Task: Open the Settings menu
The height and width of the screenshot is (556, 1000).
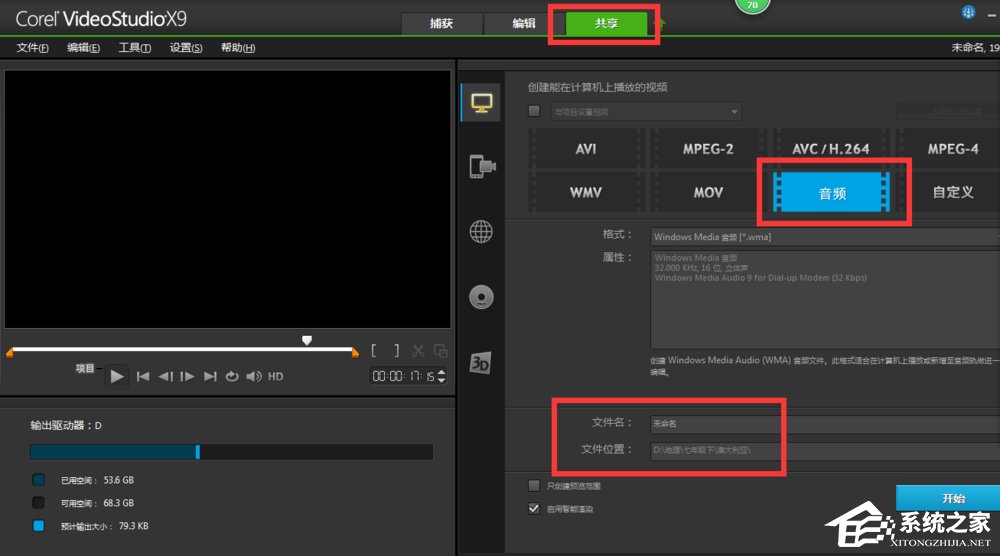Action: click(186, 48)
